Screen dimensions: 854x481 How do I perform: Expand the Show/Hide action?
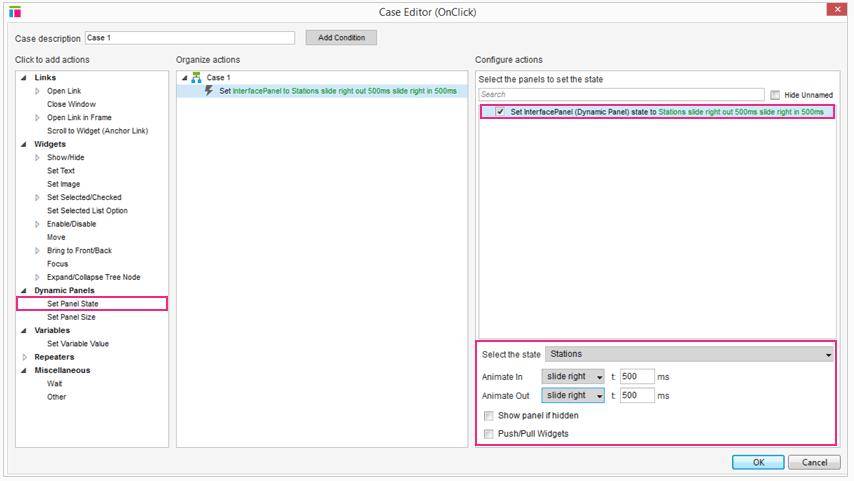[x=38, y=158]
